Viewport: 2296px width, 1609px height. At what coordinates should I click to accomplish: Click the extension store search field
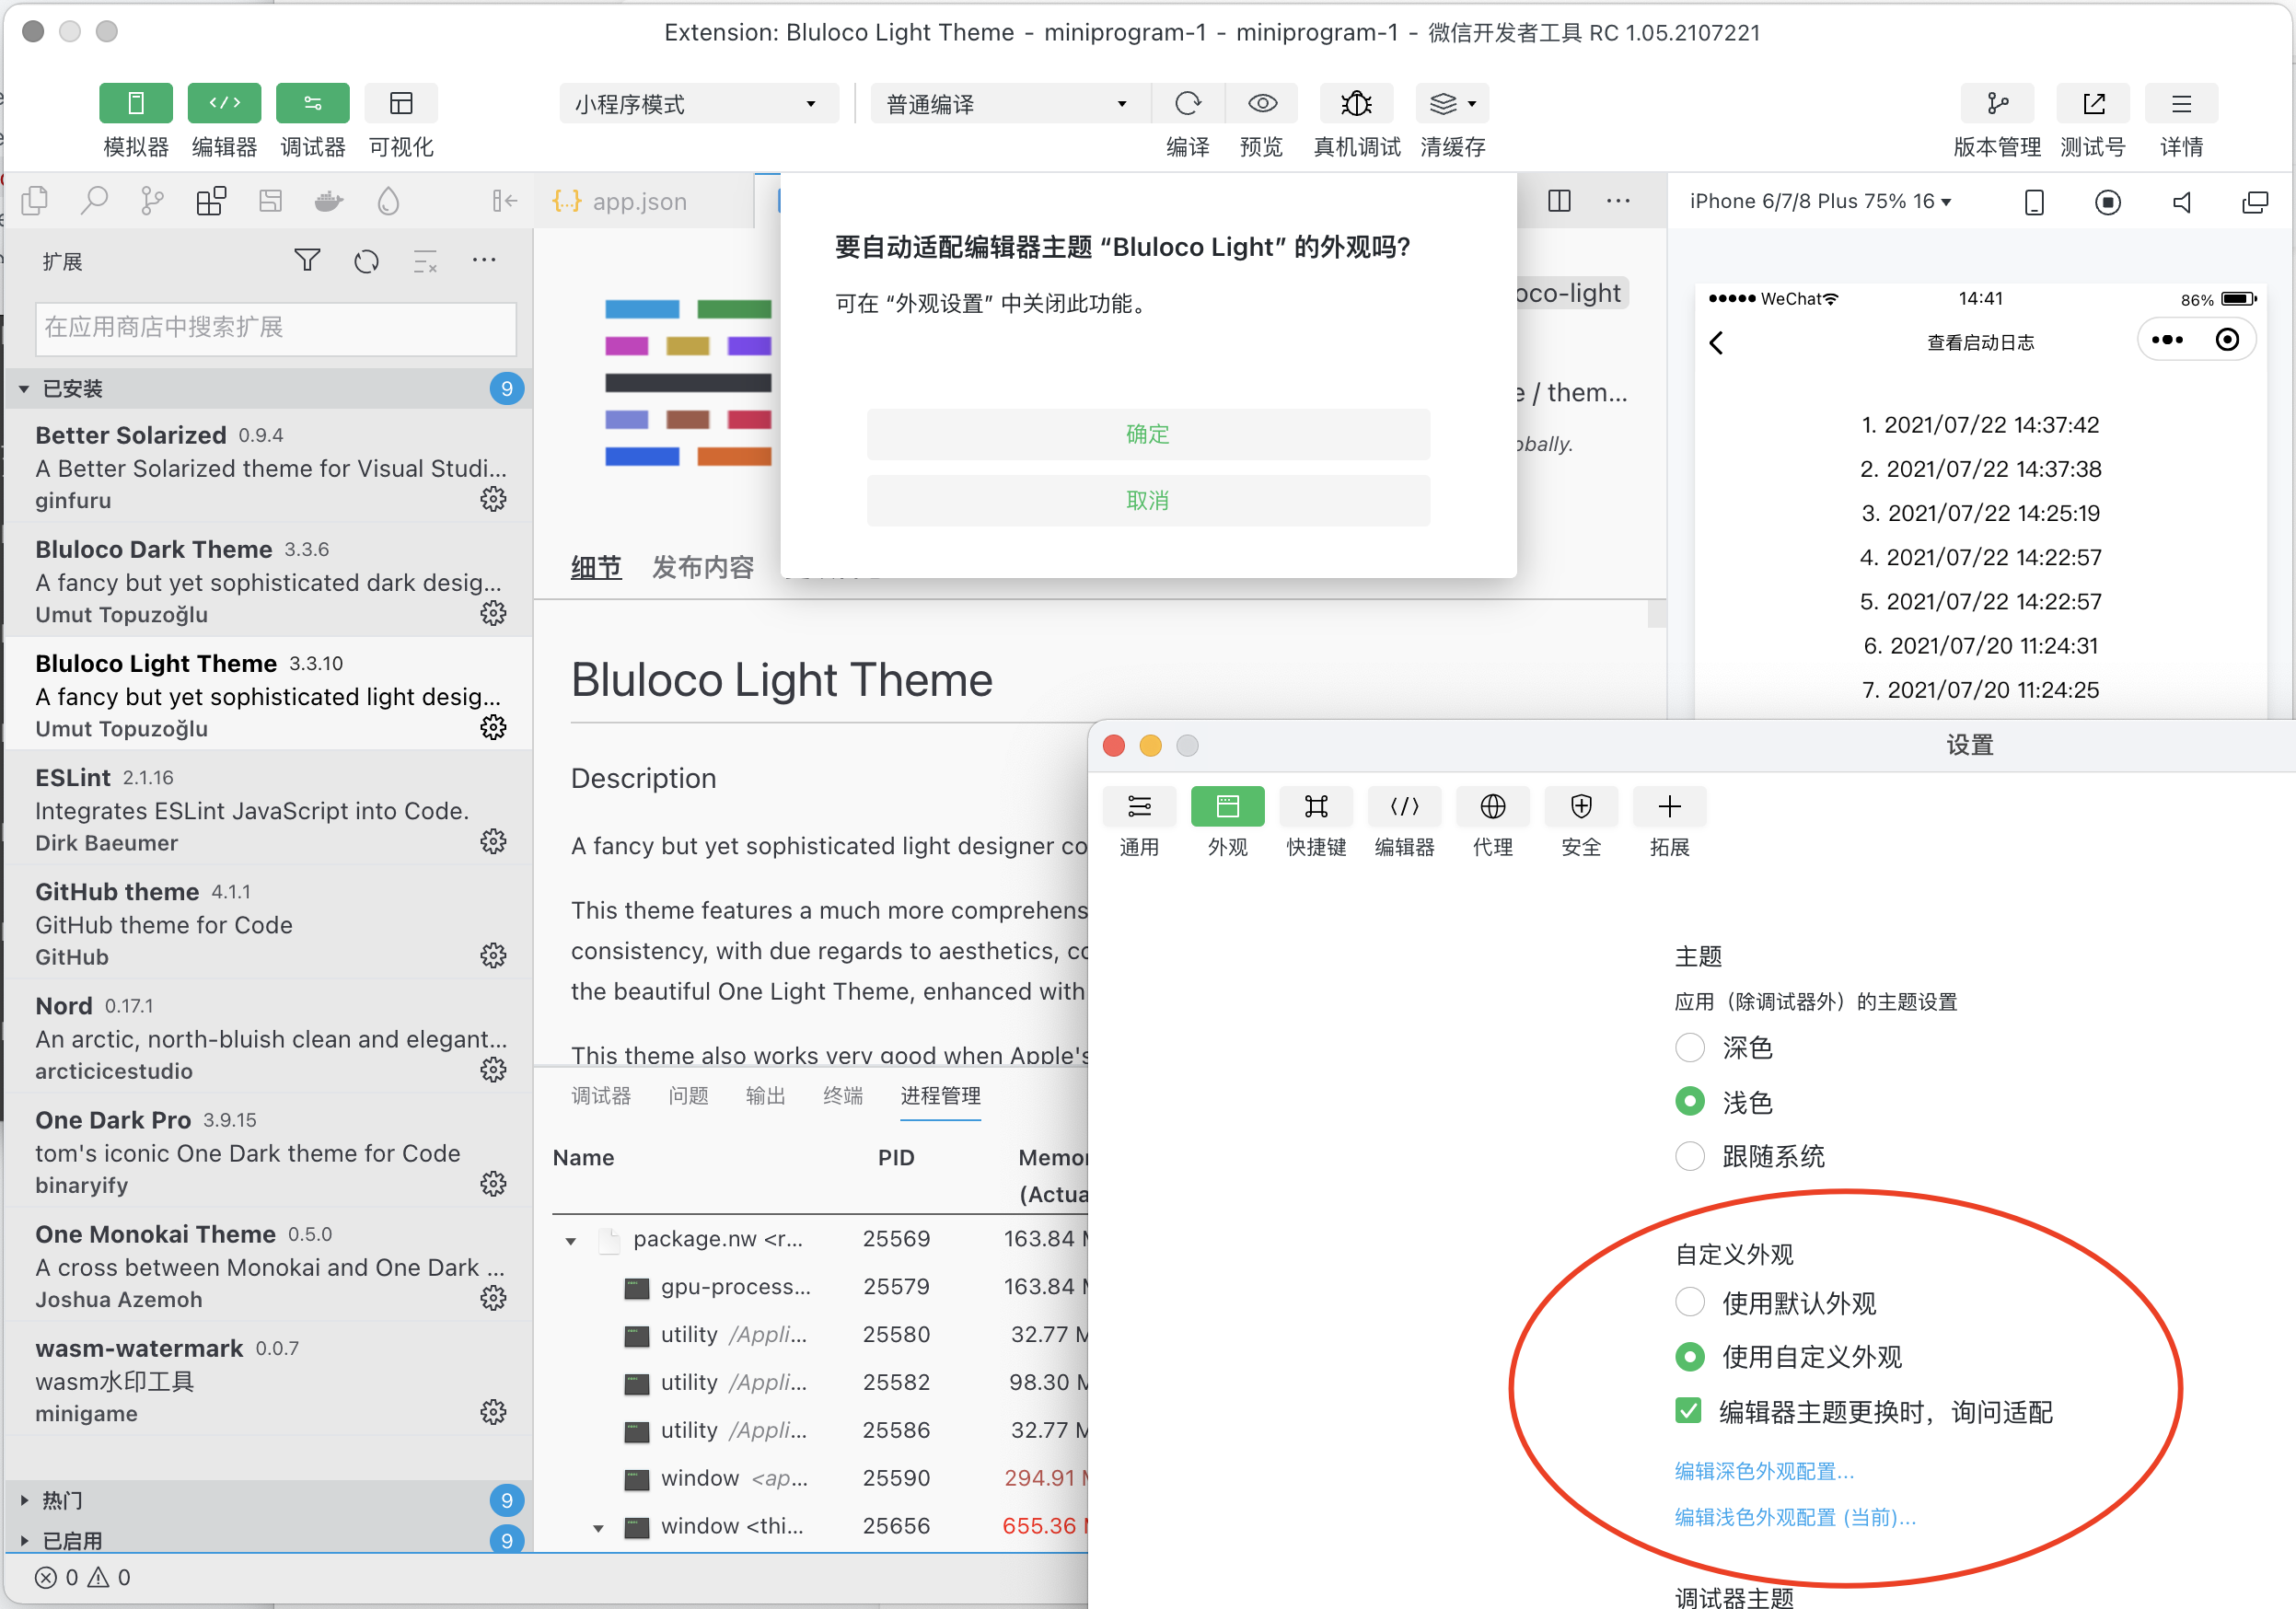pos(275,328)
